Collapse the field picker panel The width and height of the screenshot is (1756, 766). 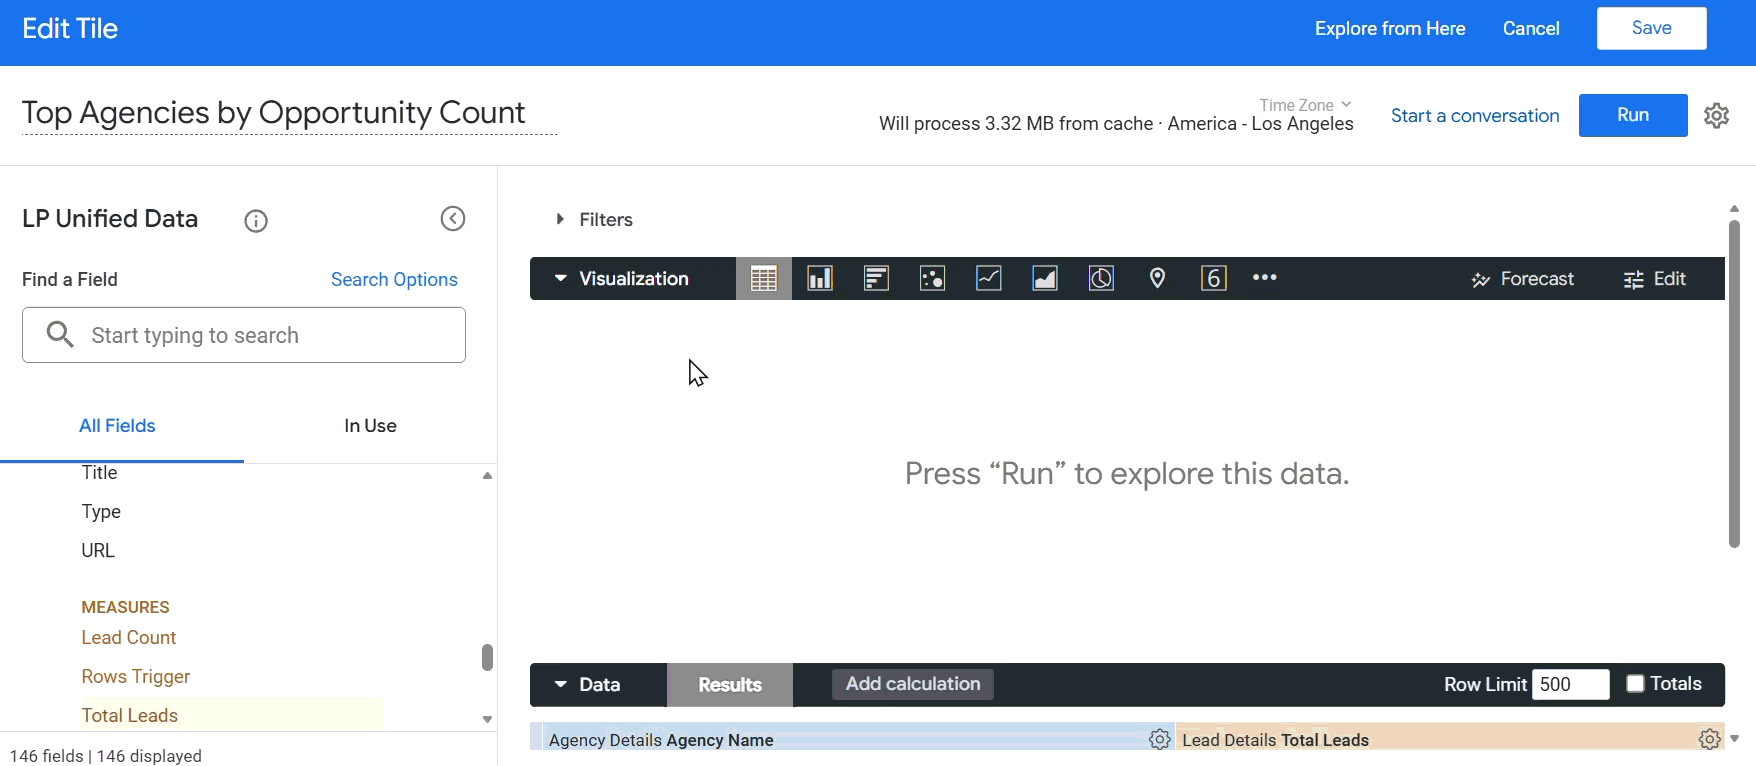click(453, 219)
